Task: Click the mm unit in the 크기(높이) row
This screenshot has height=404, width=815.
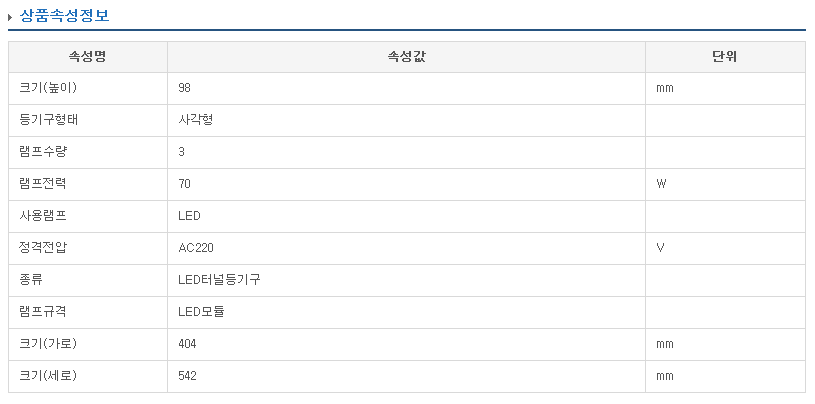Action: point(664,88)
